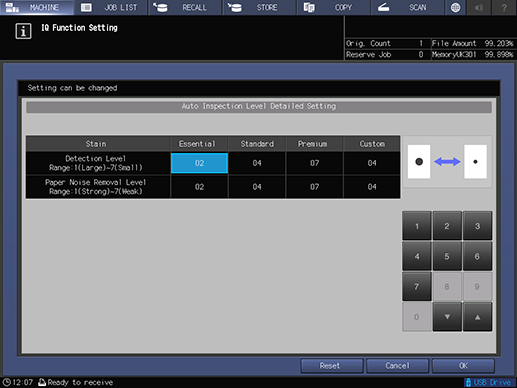
Task: Go to the STORE tab
Action: [259, 7]
